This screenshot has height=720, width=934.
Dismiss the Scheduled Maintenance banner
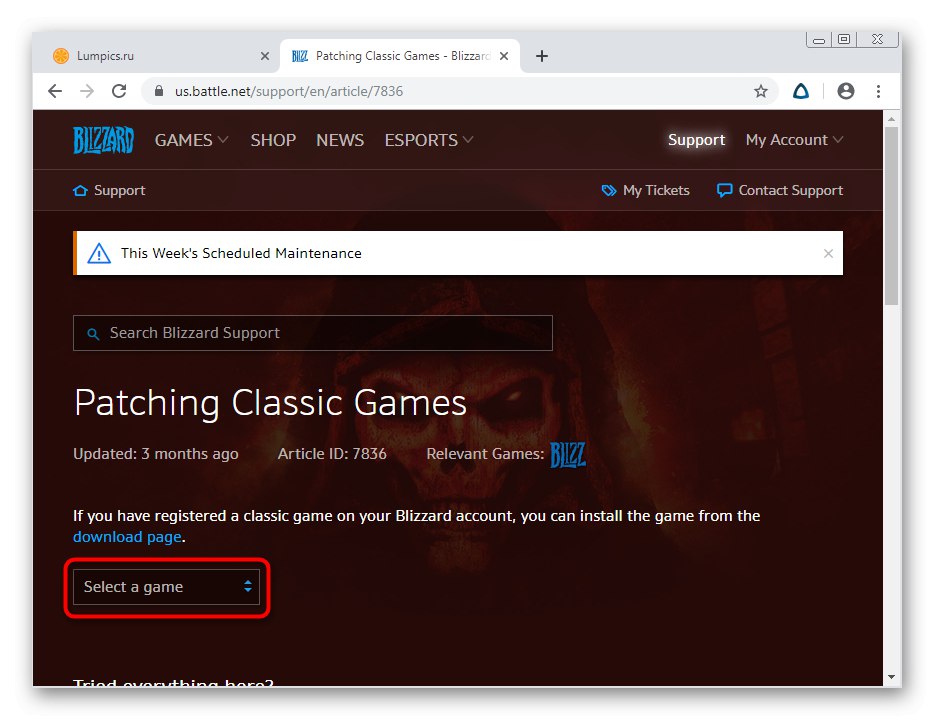828,254
